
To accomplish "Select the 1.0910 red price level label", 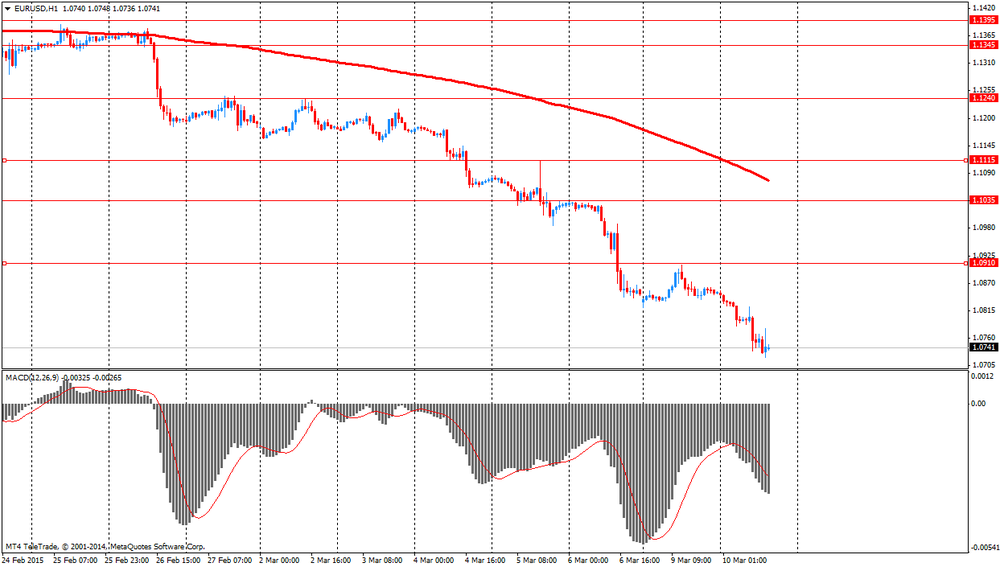I will click(983, 263).
